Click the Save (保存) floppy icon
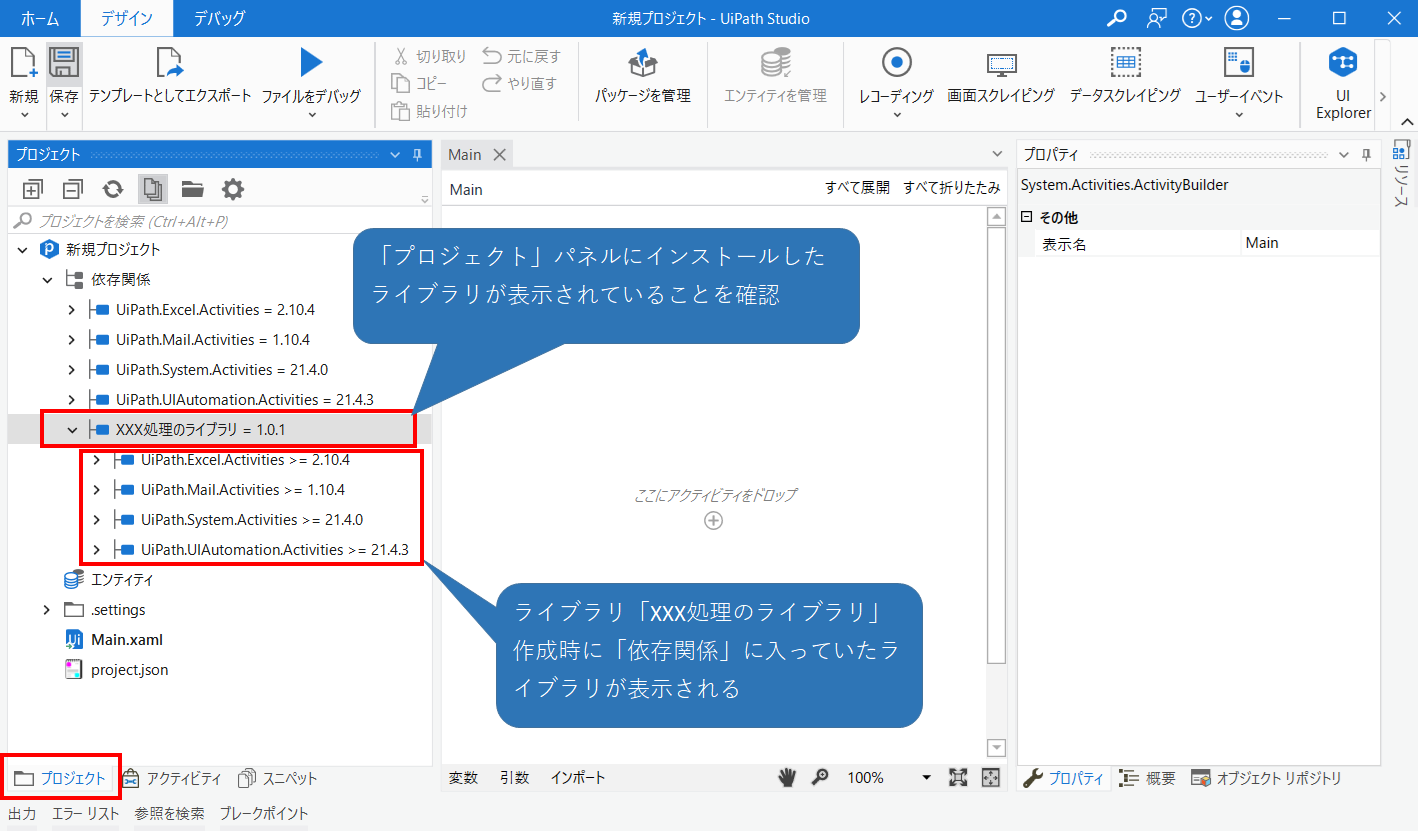 [x=64, y=64]
